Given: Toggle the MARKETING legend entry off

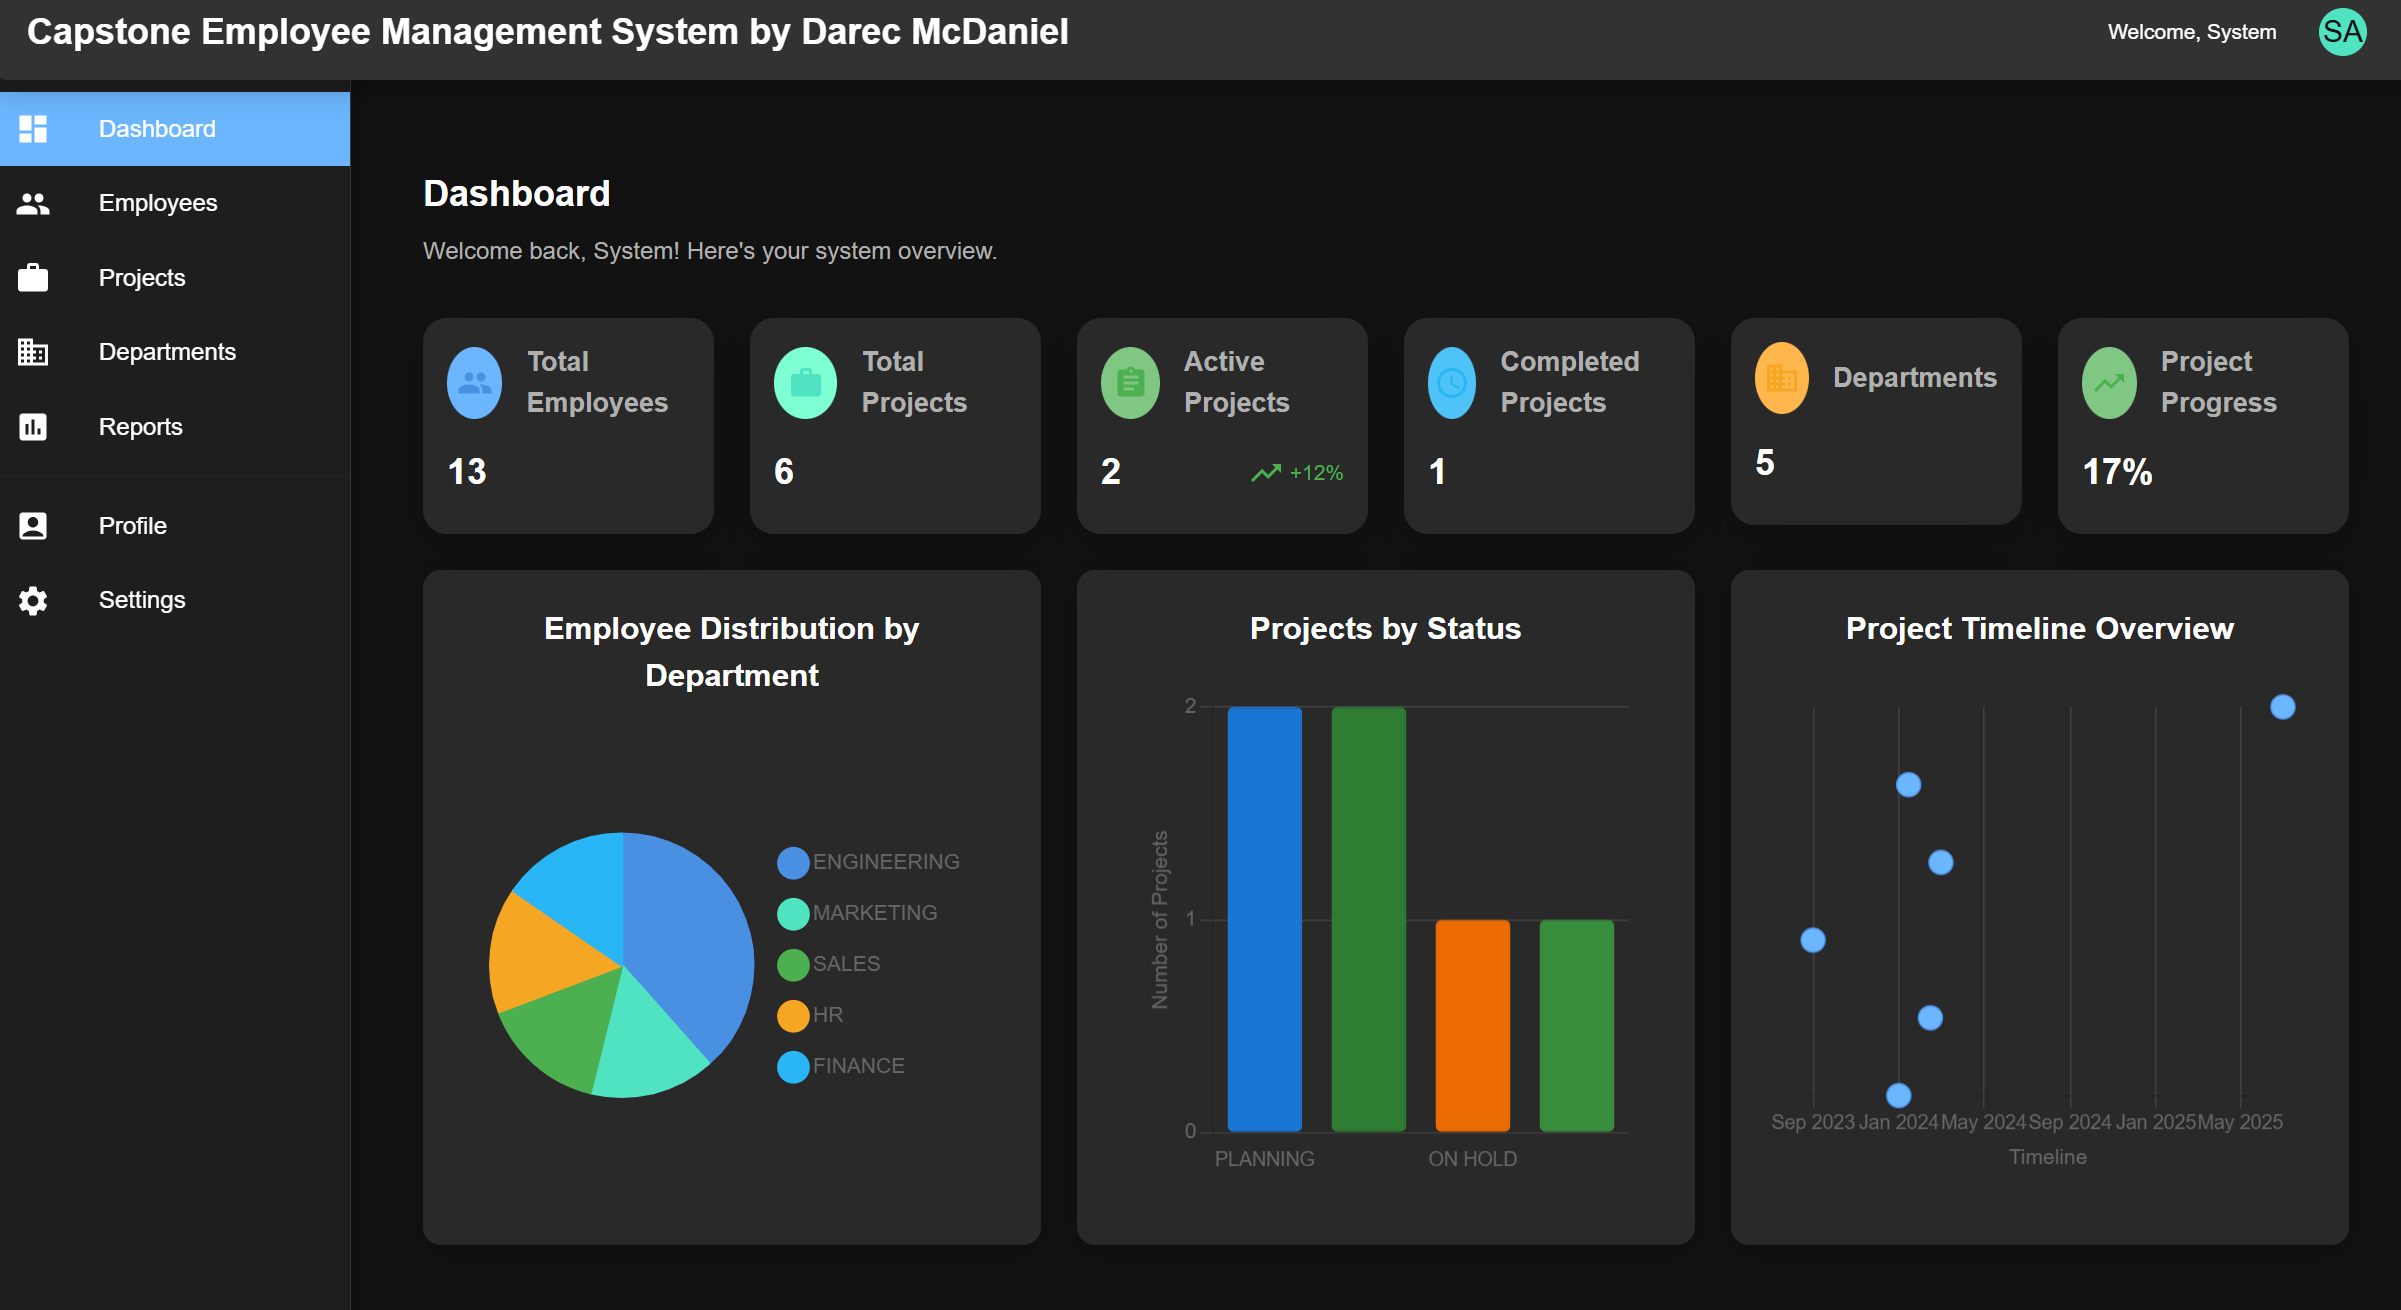Looking at the screenshot, I should [856, 912].
